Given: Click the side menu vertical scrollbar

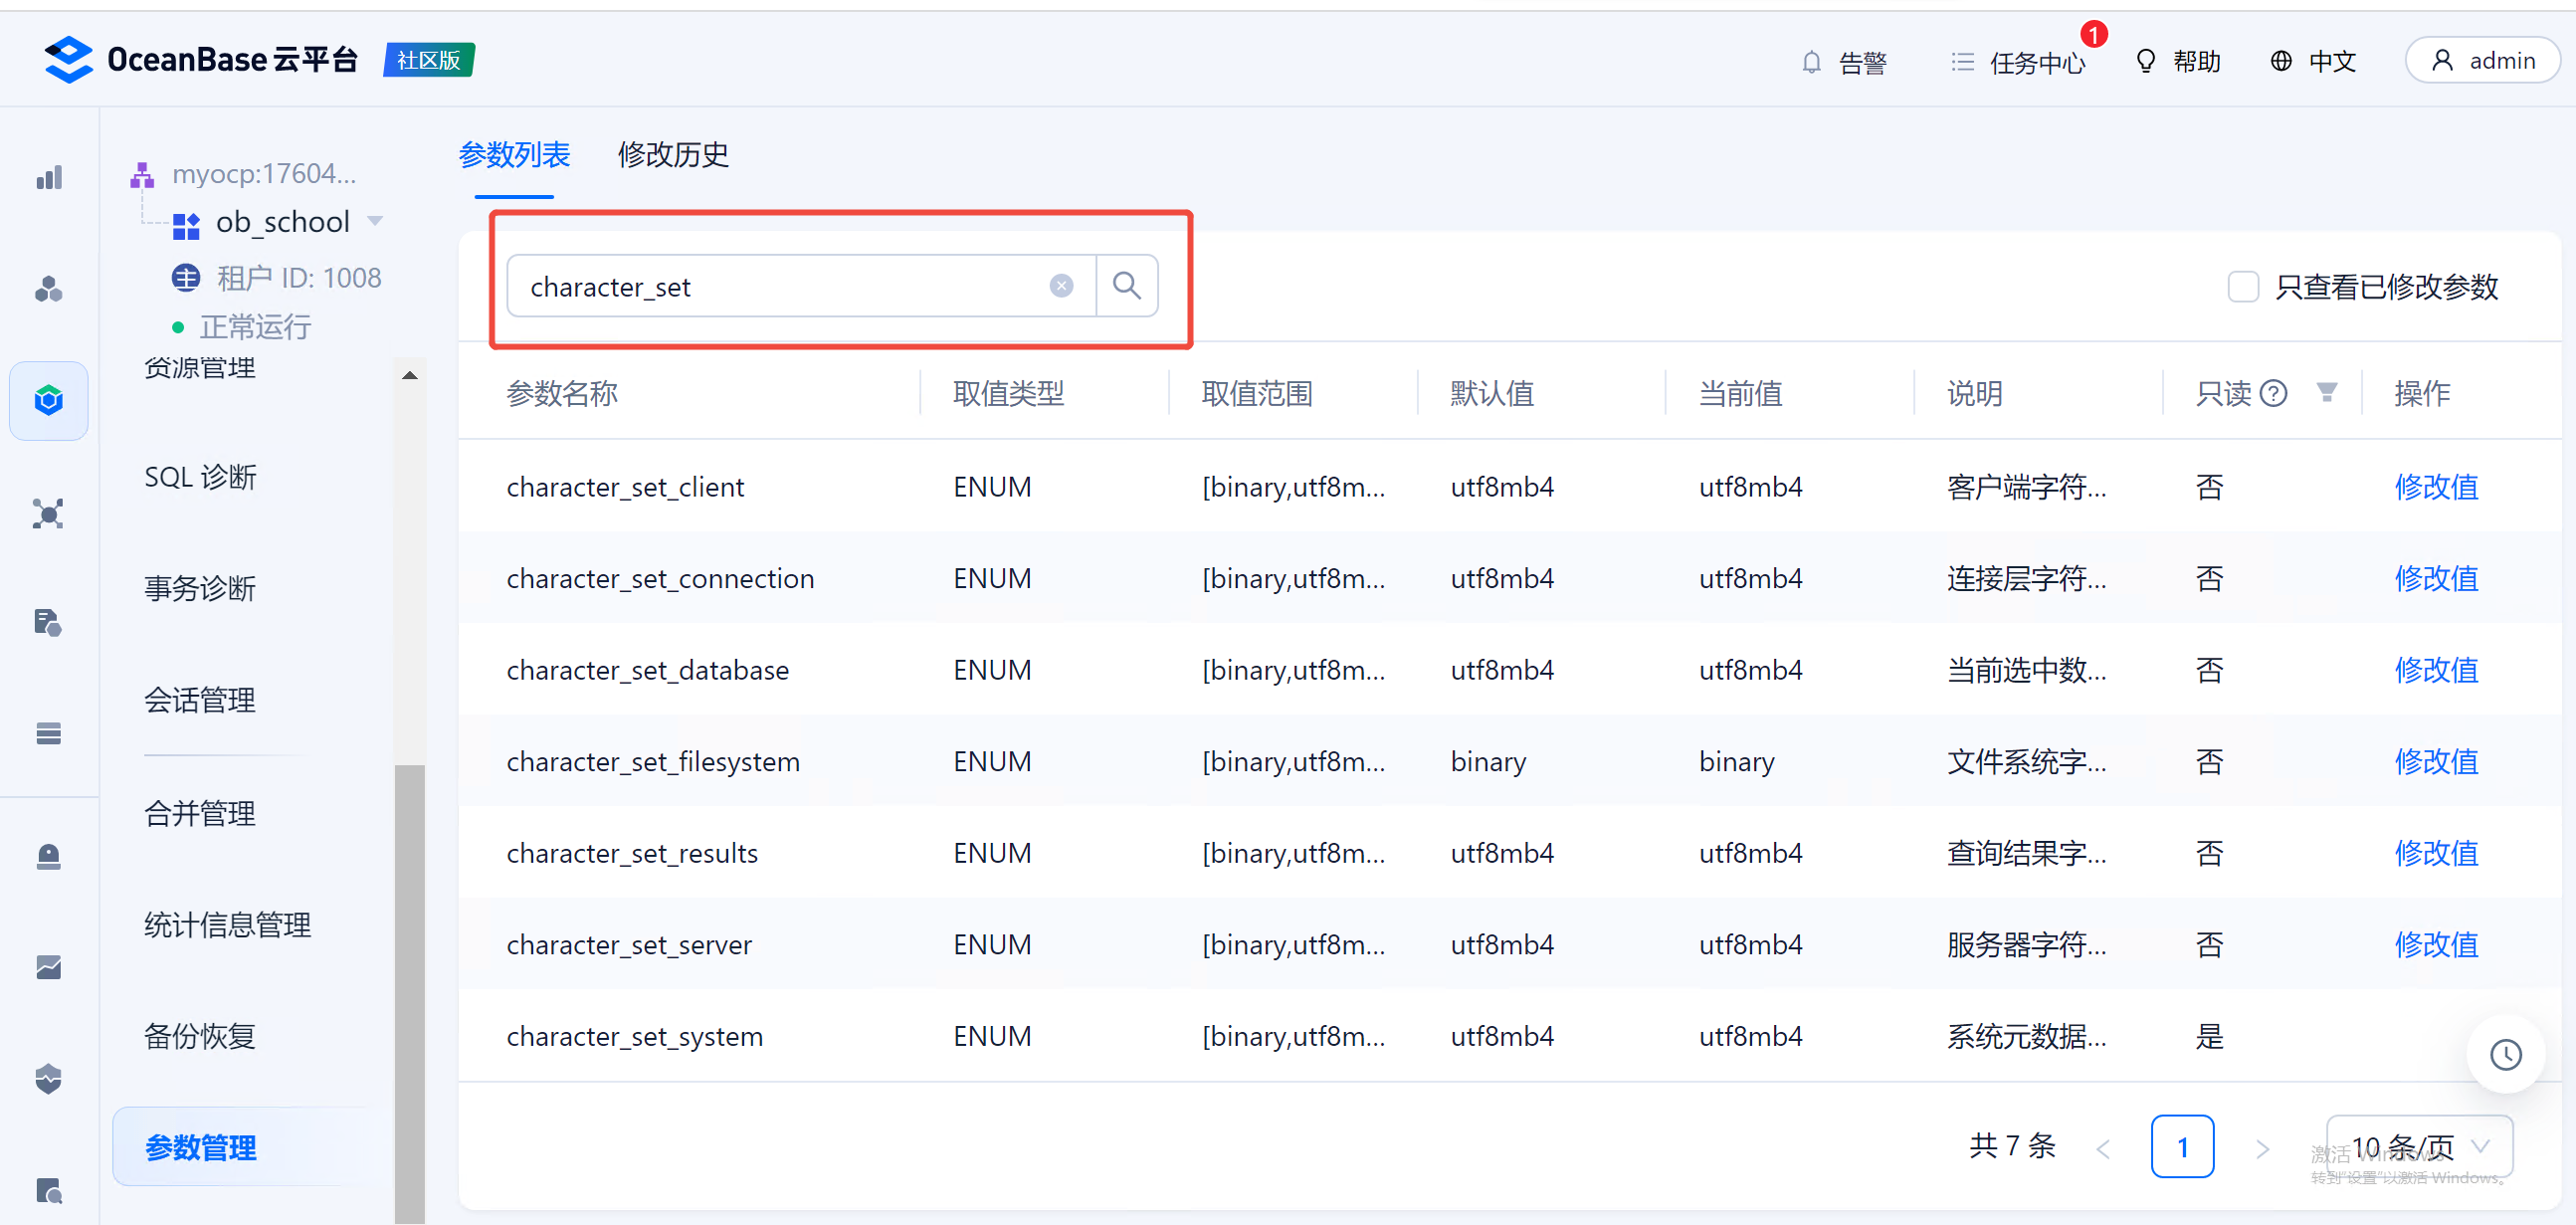Looking at the screenshot, I should click(409, 990).
